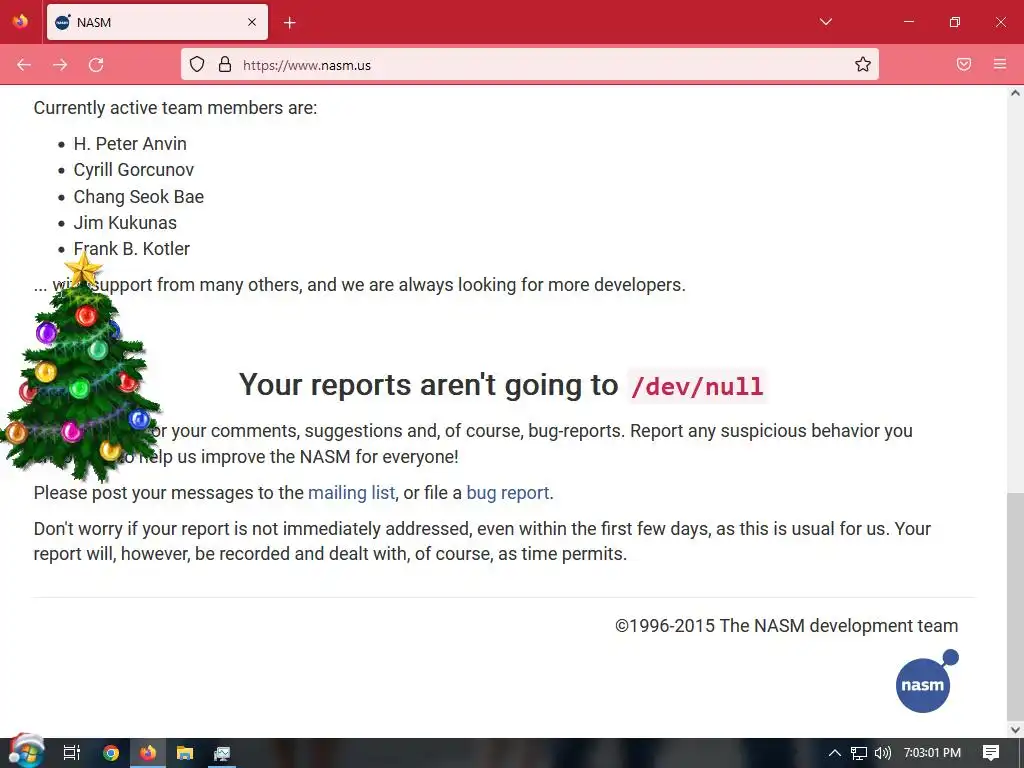
Task: View site security via padlock icon
Action: click(x=225, y=64)
